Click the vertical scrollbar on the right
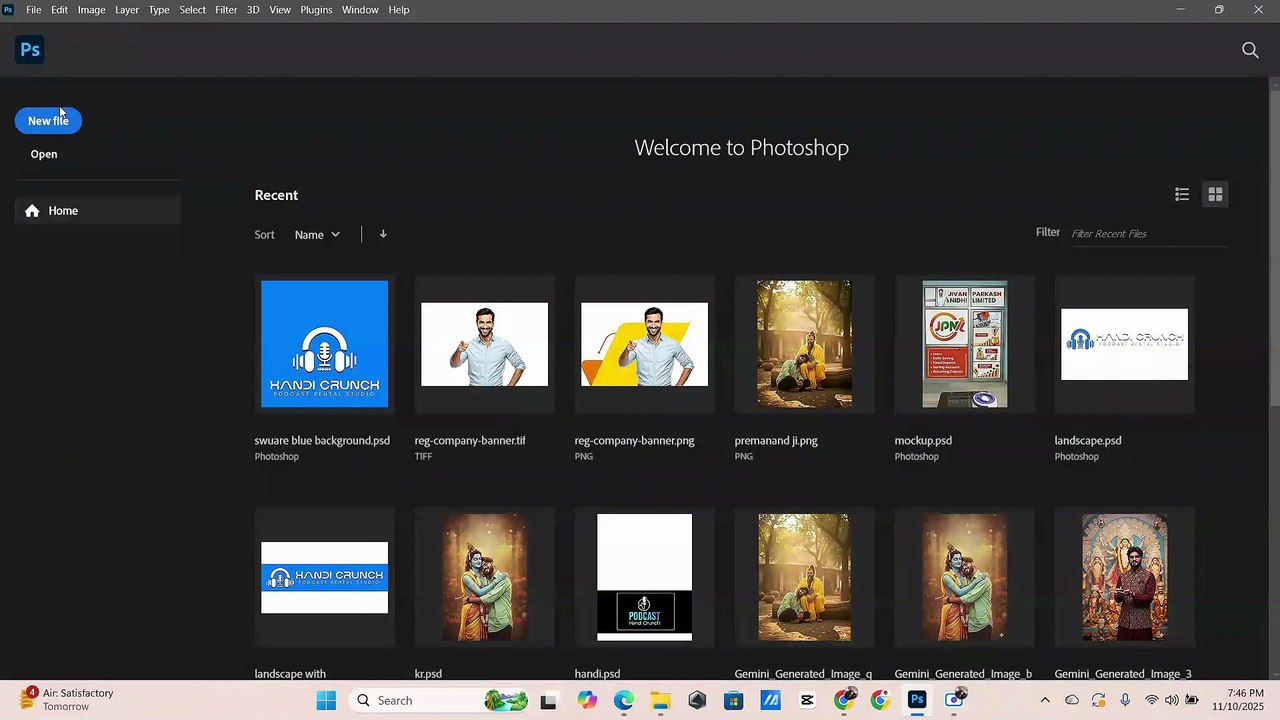Viewport: 1280px width, 720px height. tap(1274, 250)
